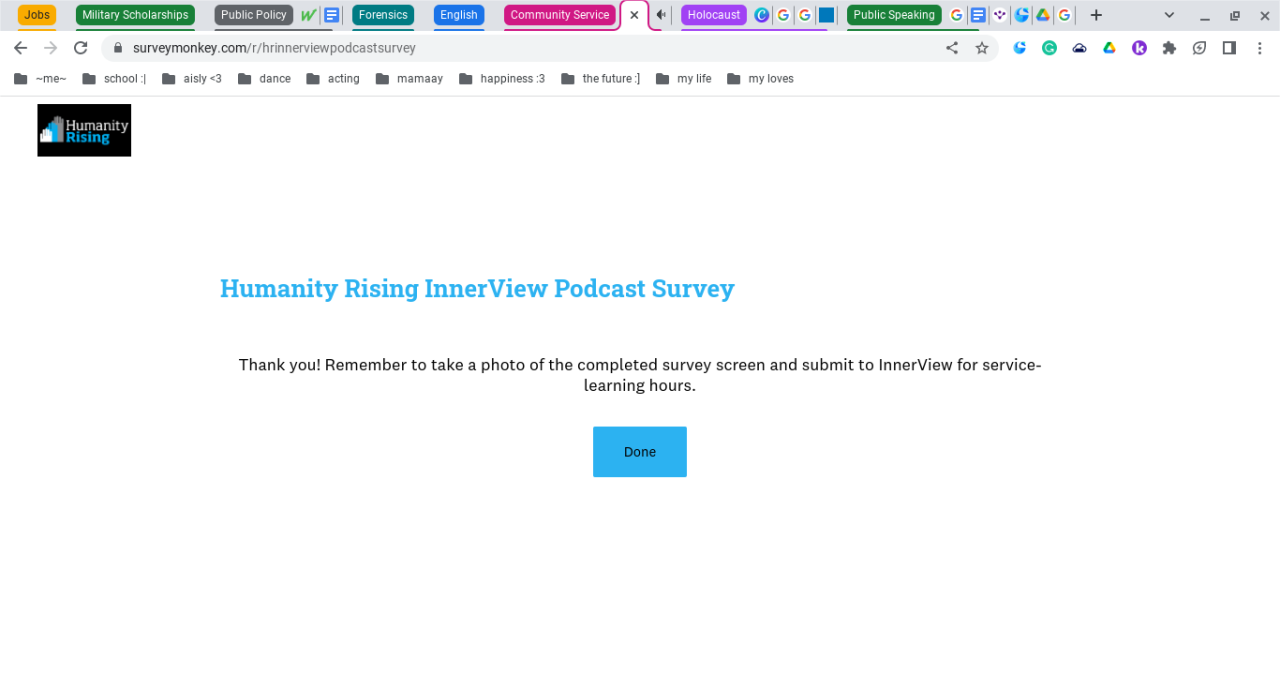This screenshot has width=1280, height=675.
Task: Click the leaf performance icon
Action: [x=1199, y=48]
